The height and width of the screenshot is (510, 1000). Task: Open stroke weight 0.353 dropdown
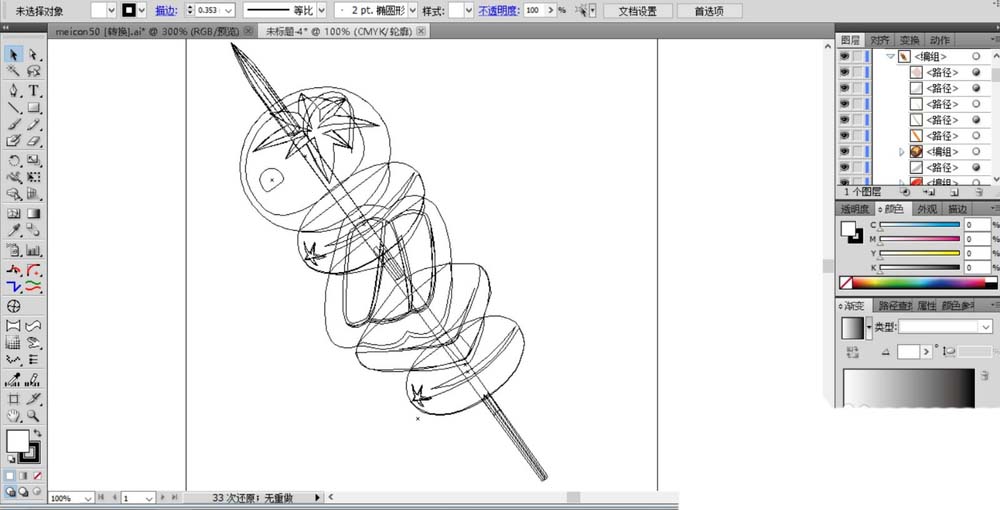tap(228, 10)
